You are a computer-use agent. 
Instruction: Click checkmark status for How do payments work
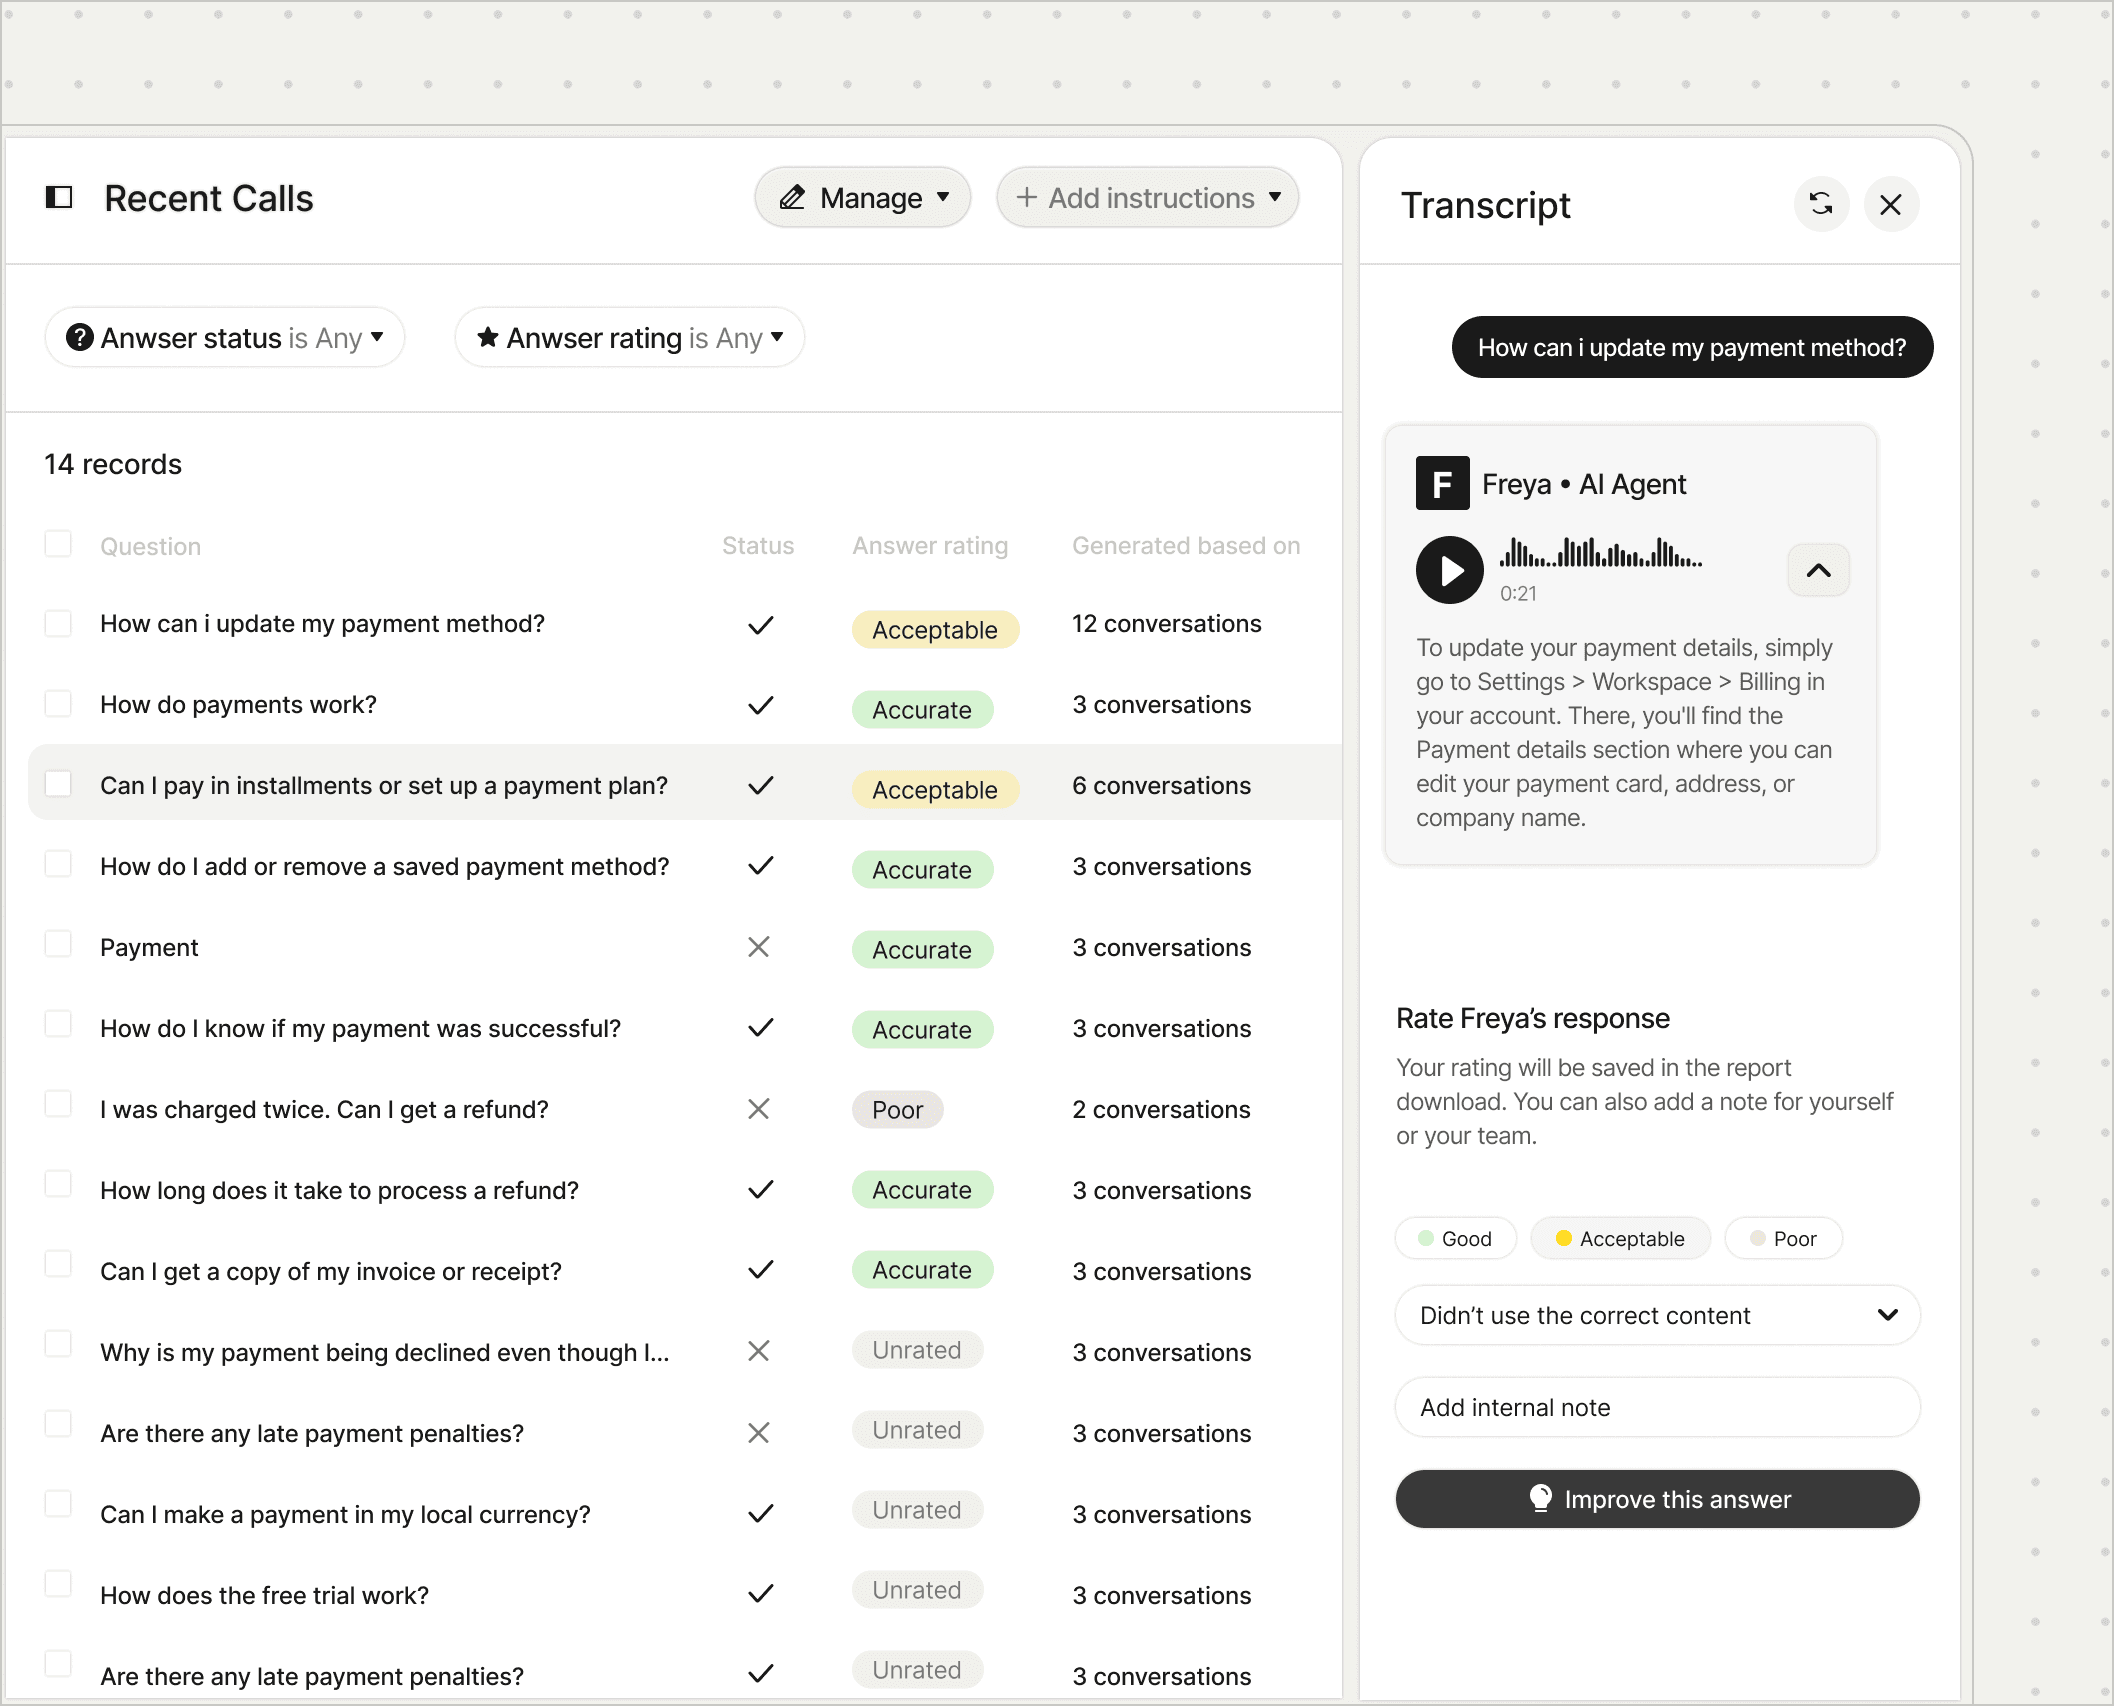pos(760,705)
